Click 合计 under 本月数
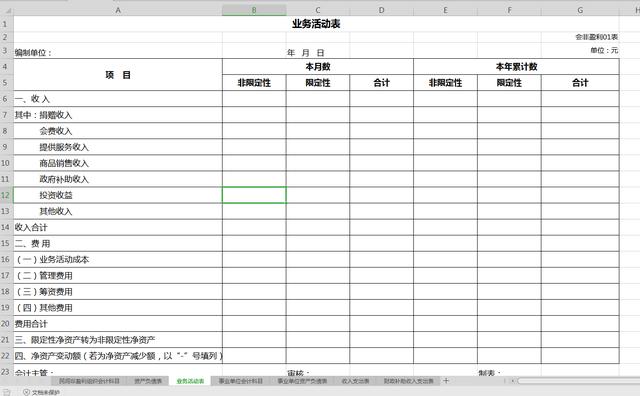Image resolution: width=640 pixels, height=396 pixels. point(381,83)
